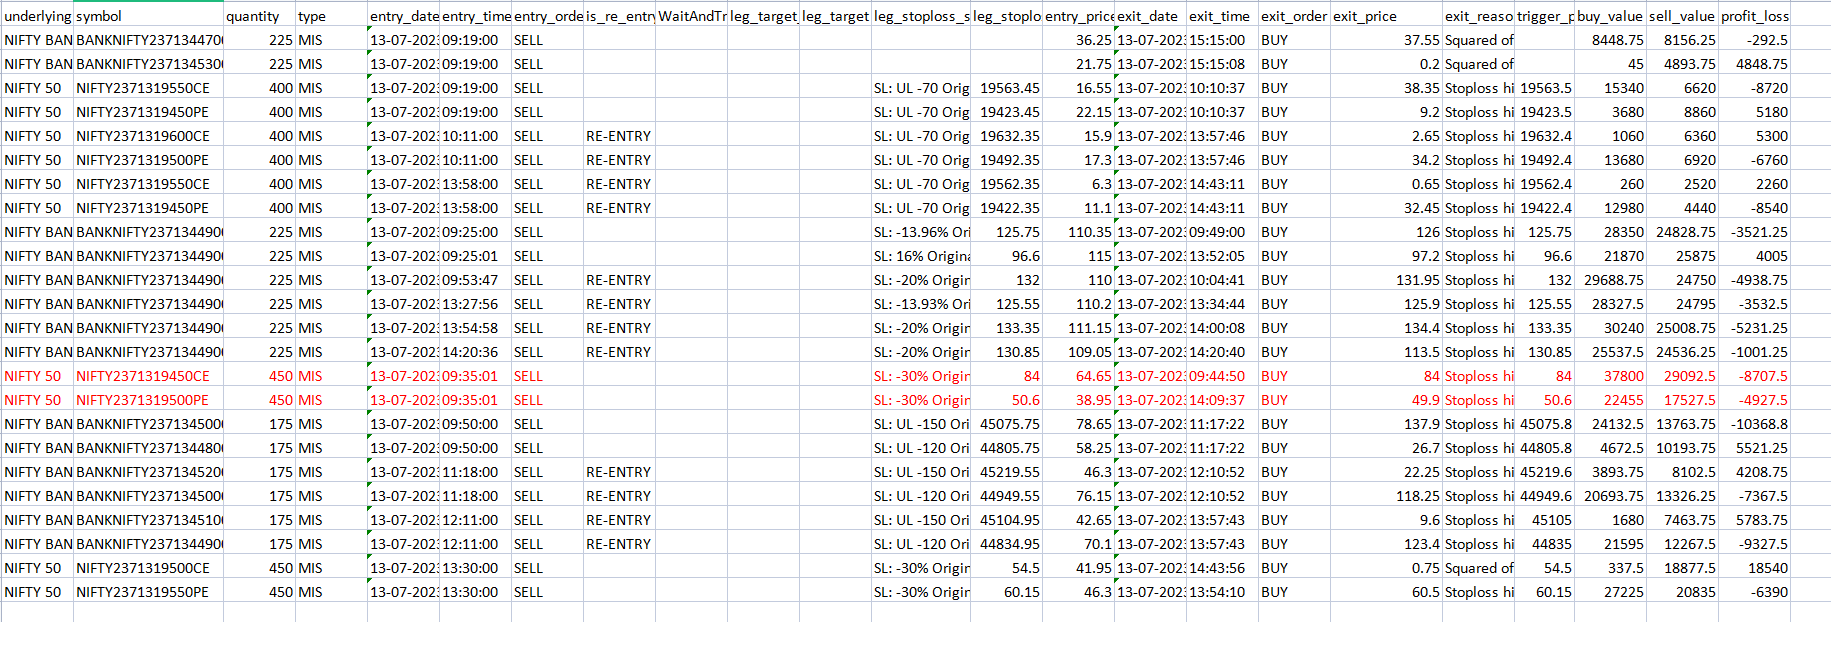1831x648 pixels.
Task: Click buy_value cell 8448.75
Action: click(1610, 40)
